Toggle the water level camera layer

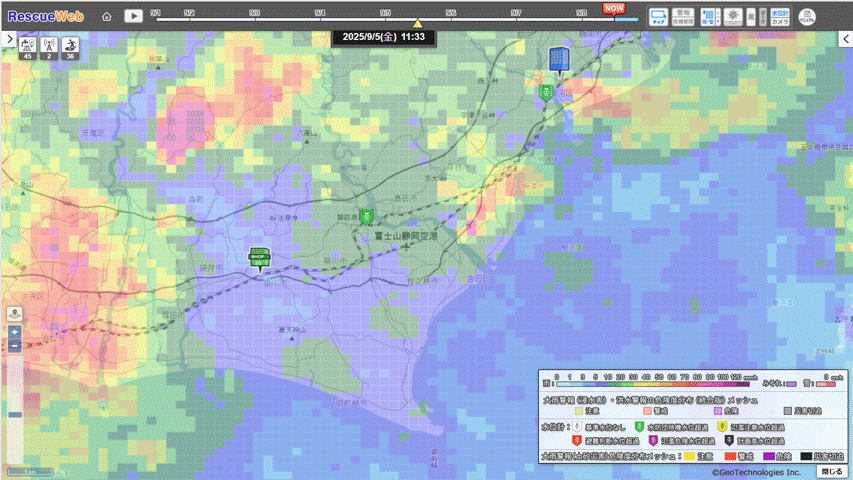pyautogui.click(x=781, y=16)
